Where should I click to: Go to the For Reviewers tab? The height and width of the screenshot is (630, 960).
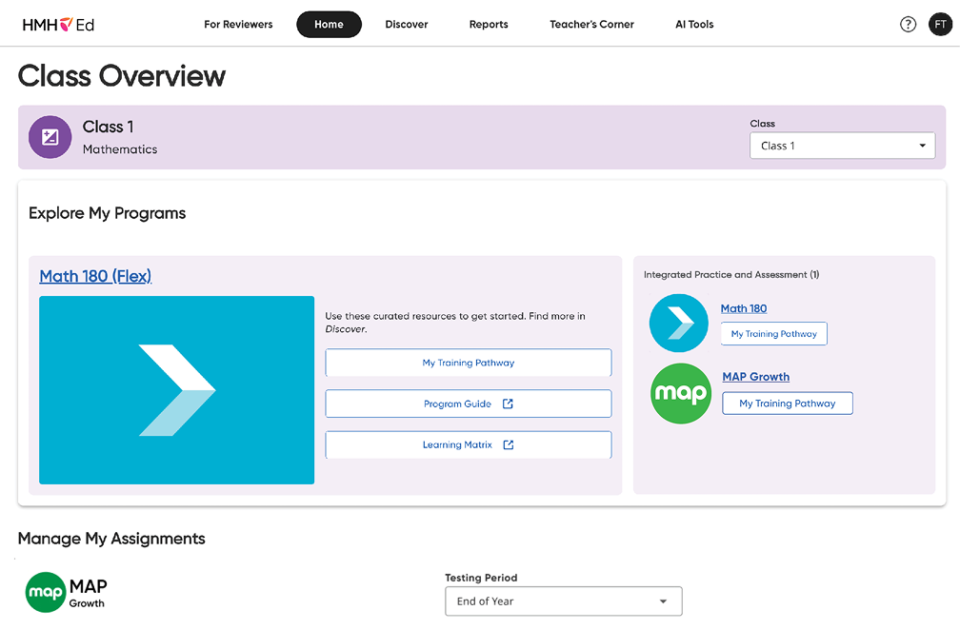[238, 24]
